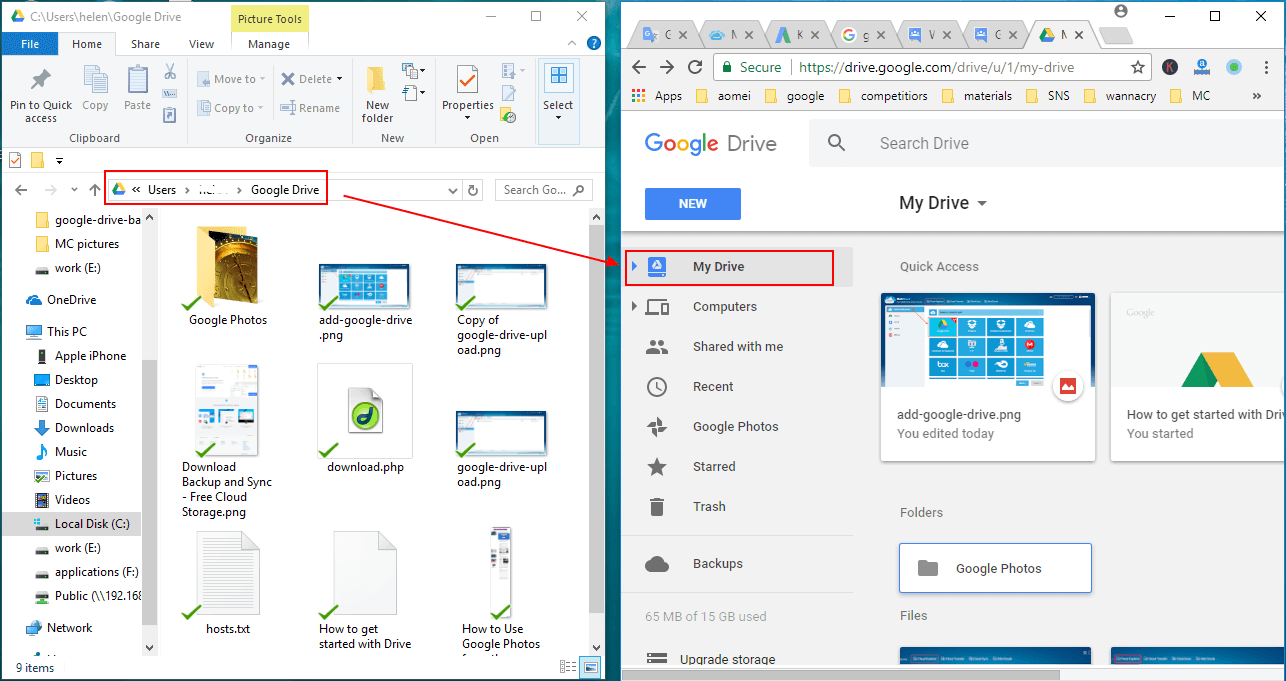
Task: Open the Apps bookmarks shortcut
Action: pos(658,96)
